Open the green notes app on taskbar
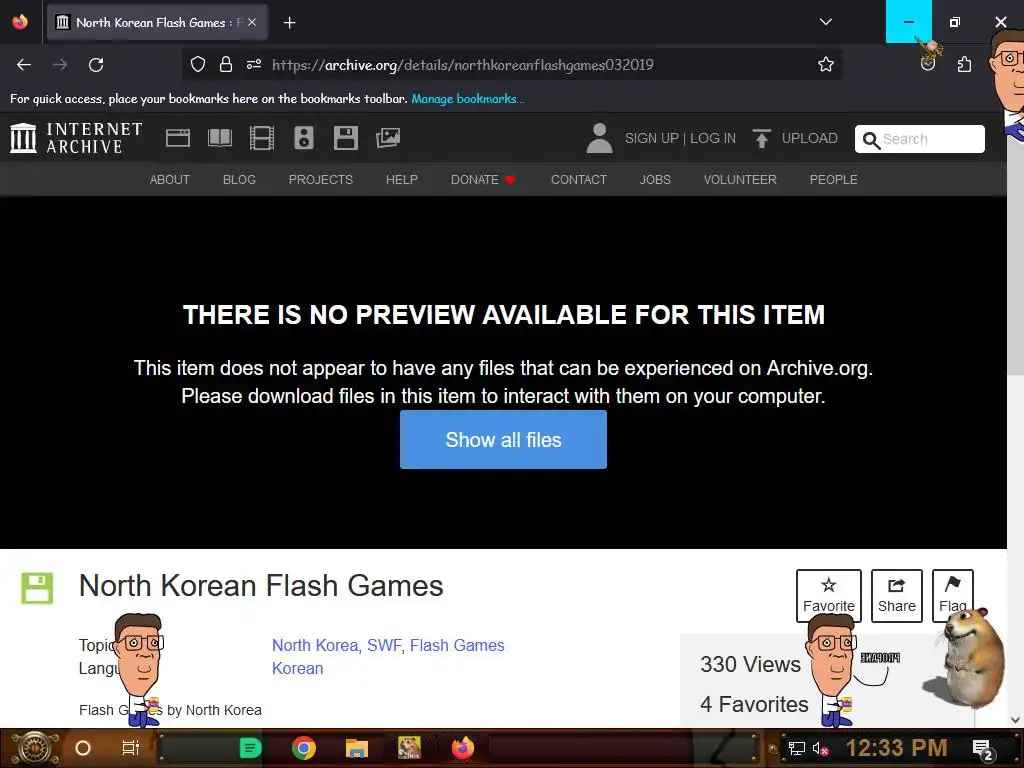1024x768 pixels. (x=250, y=748)
